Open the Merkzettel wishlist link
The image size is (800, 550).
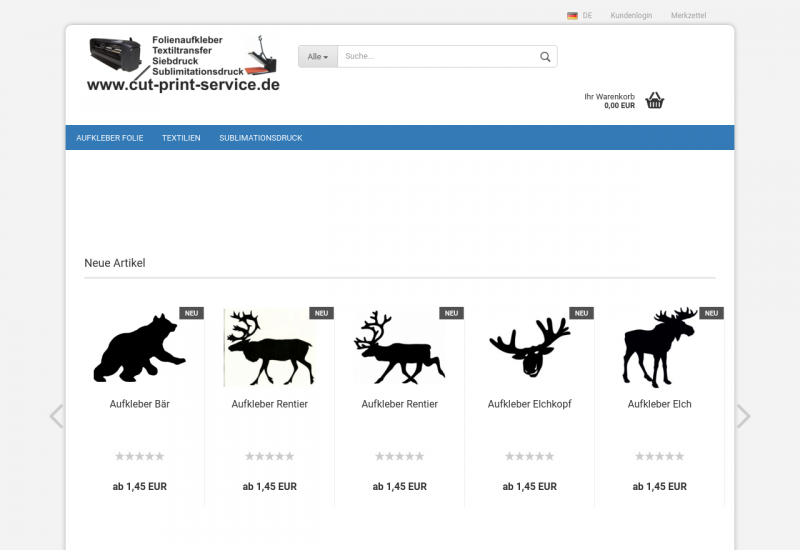click(x=688, y=16)
